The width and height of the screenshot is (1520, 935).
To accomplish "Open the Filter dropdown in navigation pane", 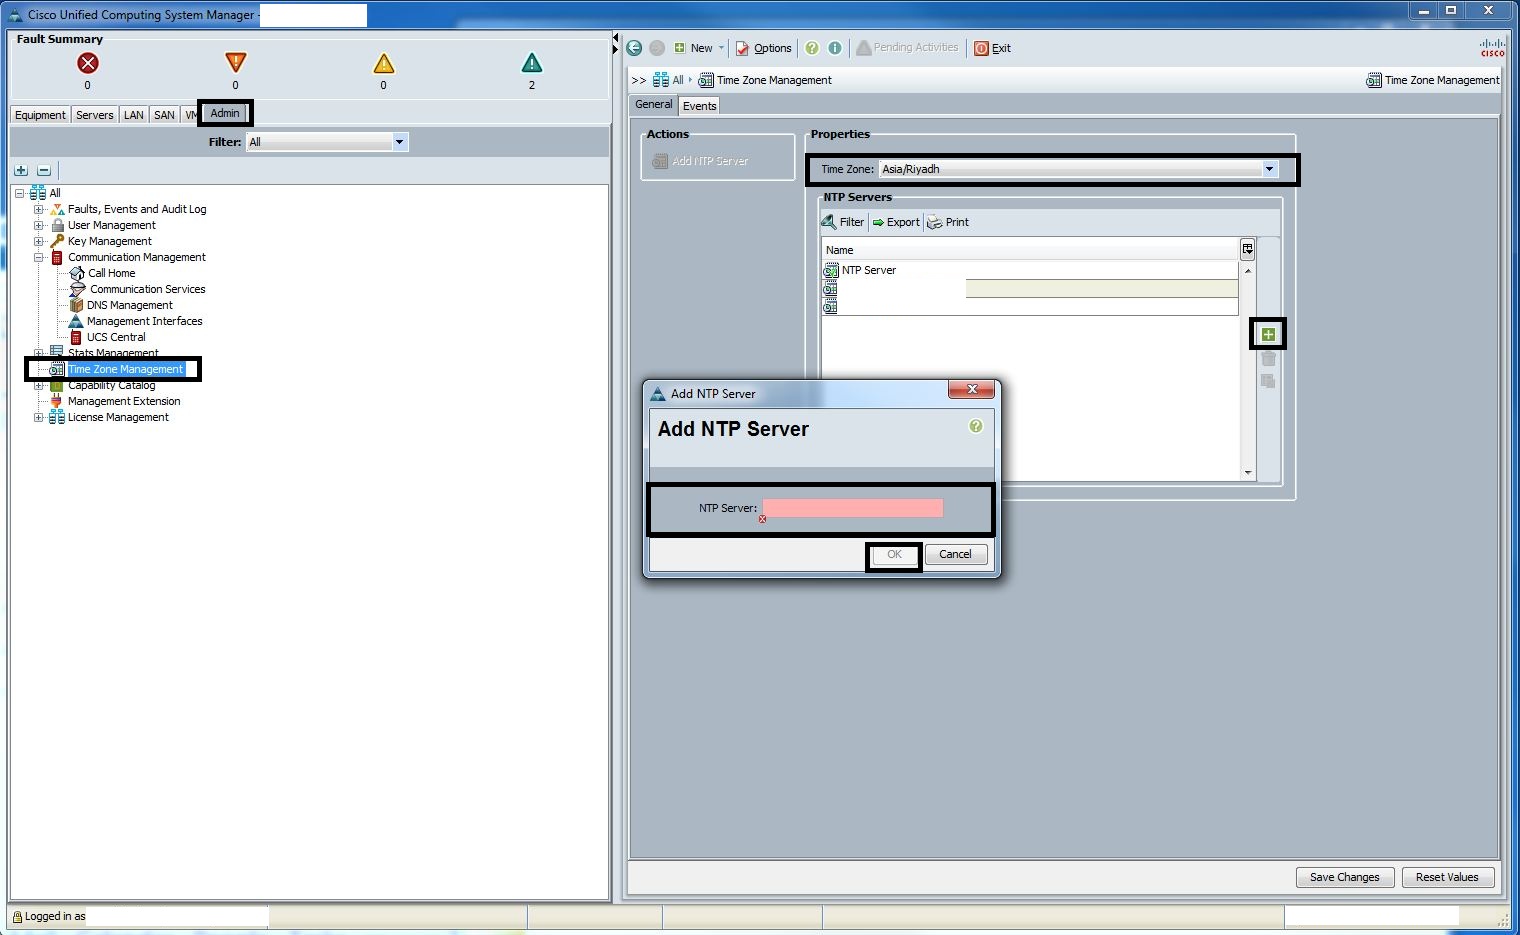I will (399, 142).
